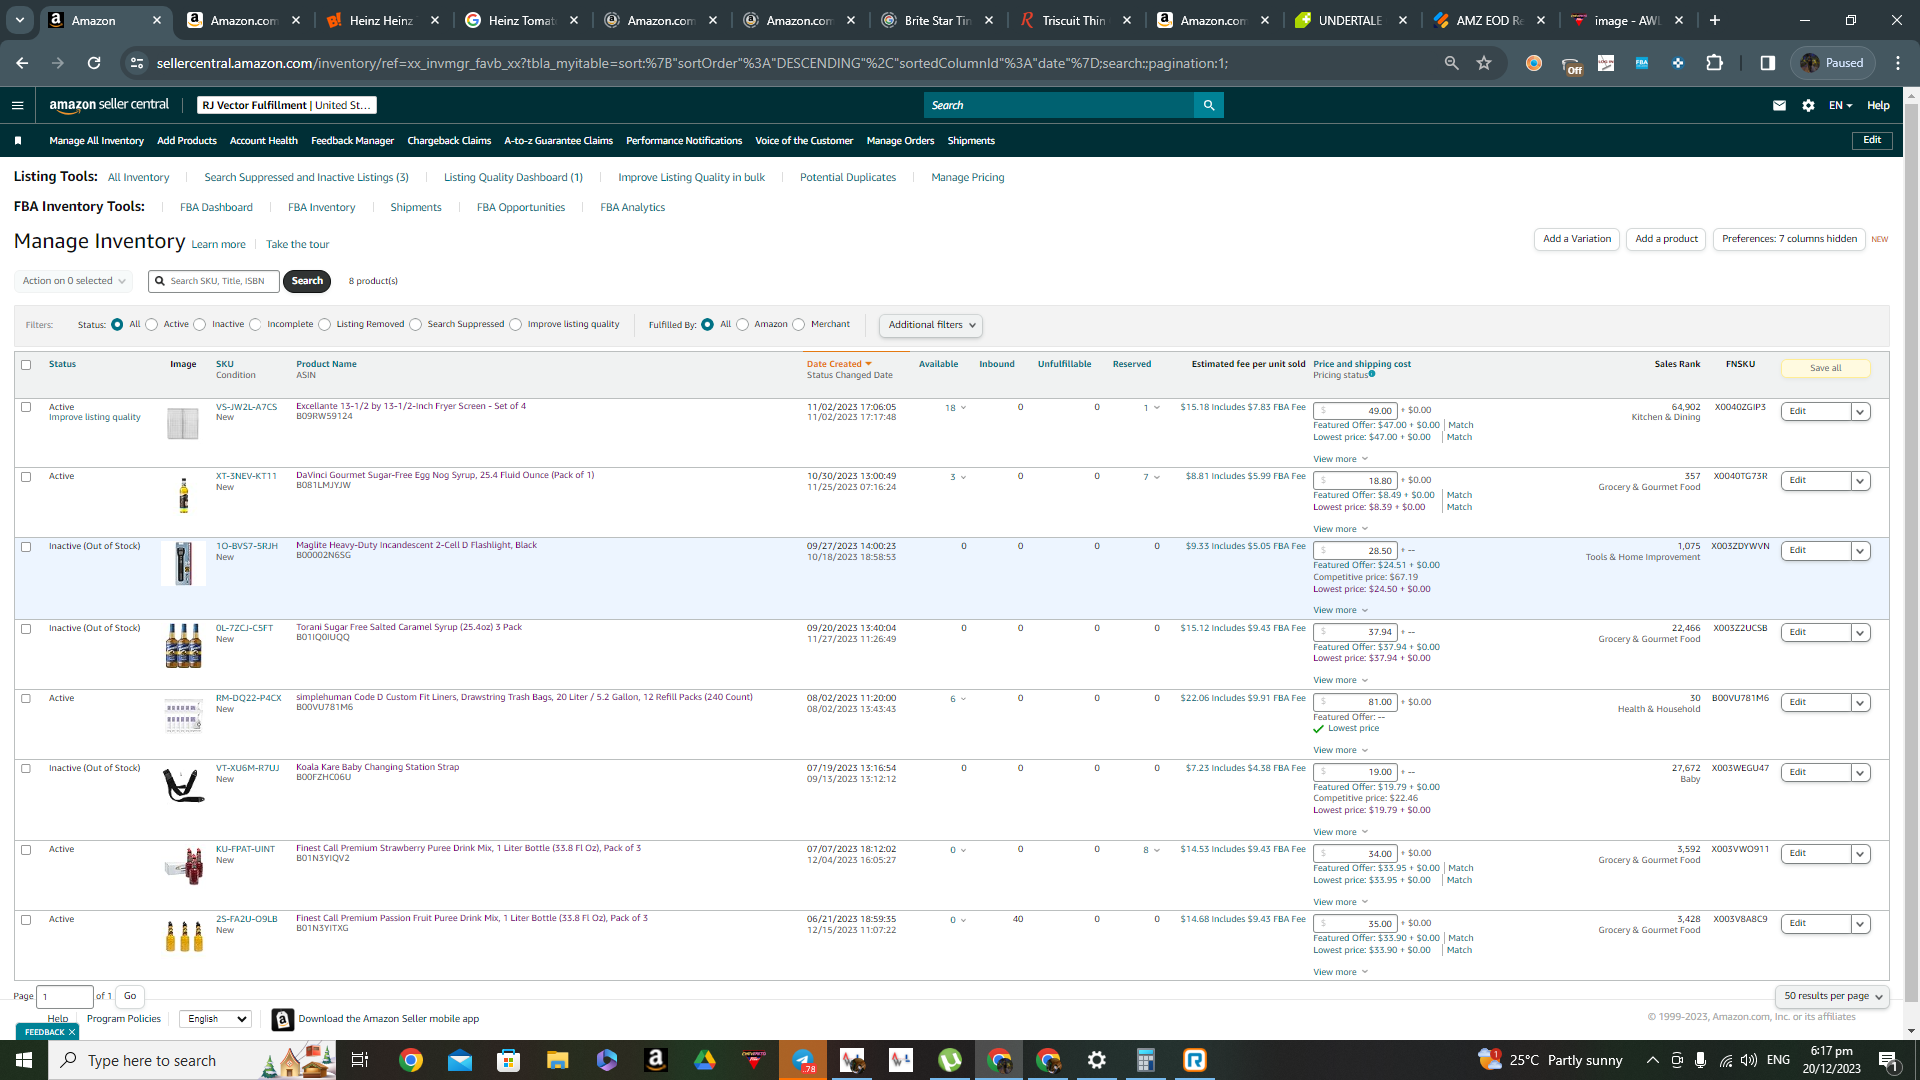
Task: Open the Potential Duplicates link
Action: [x=848, y=178]
